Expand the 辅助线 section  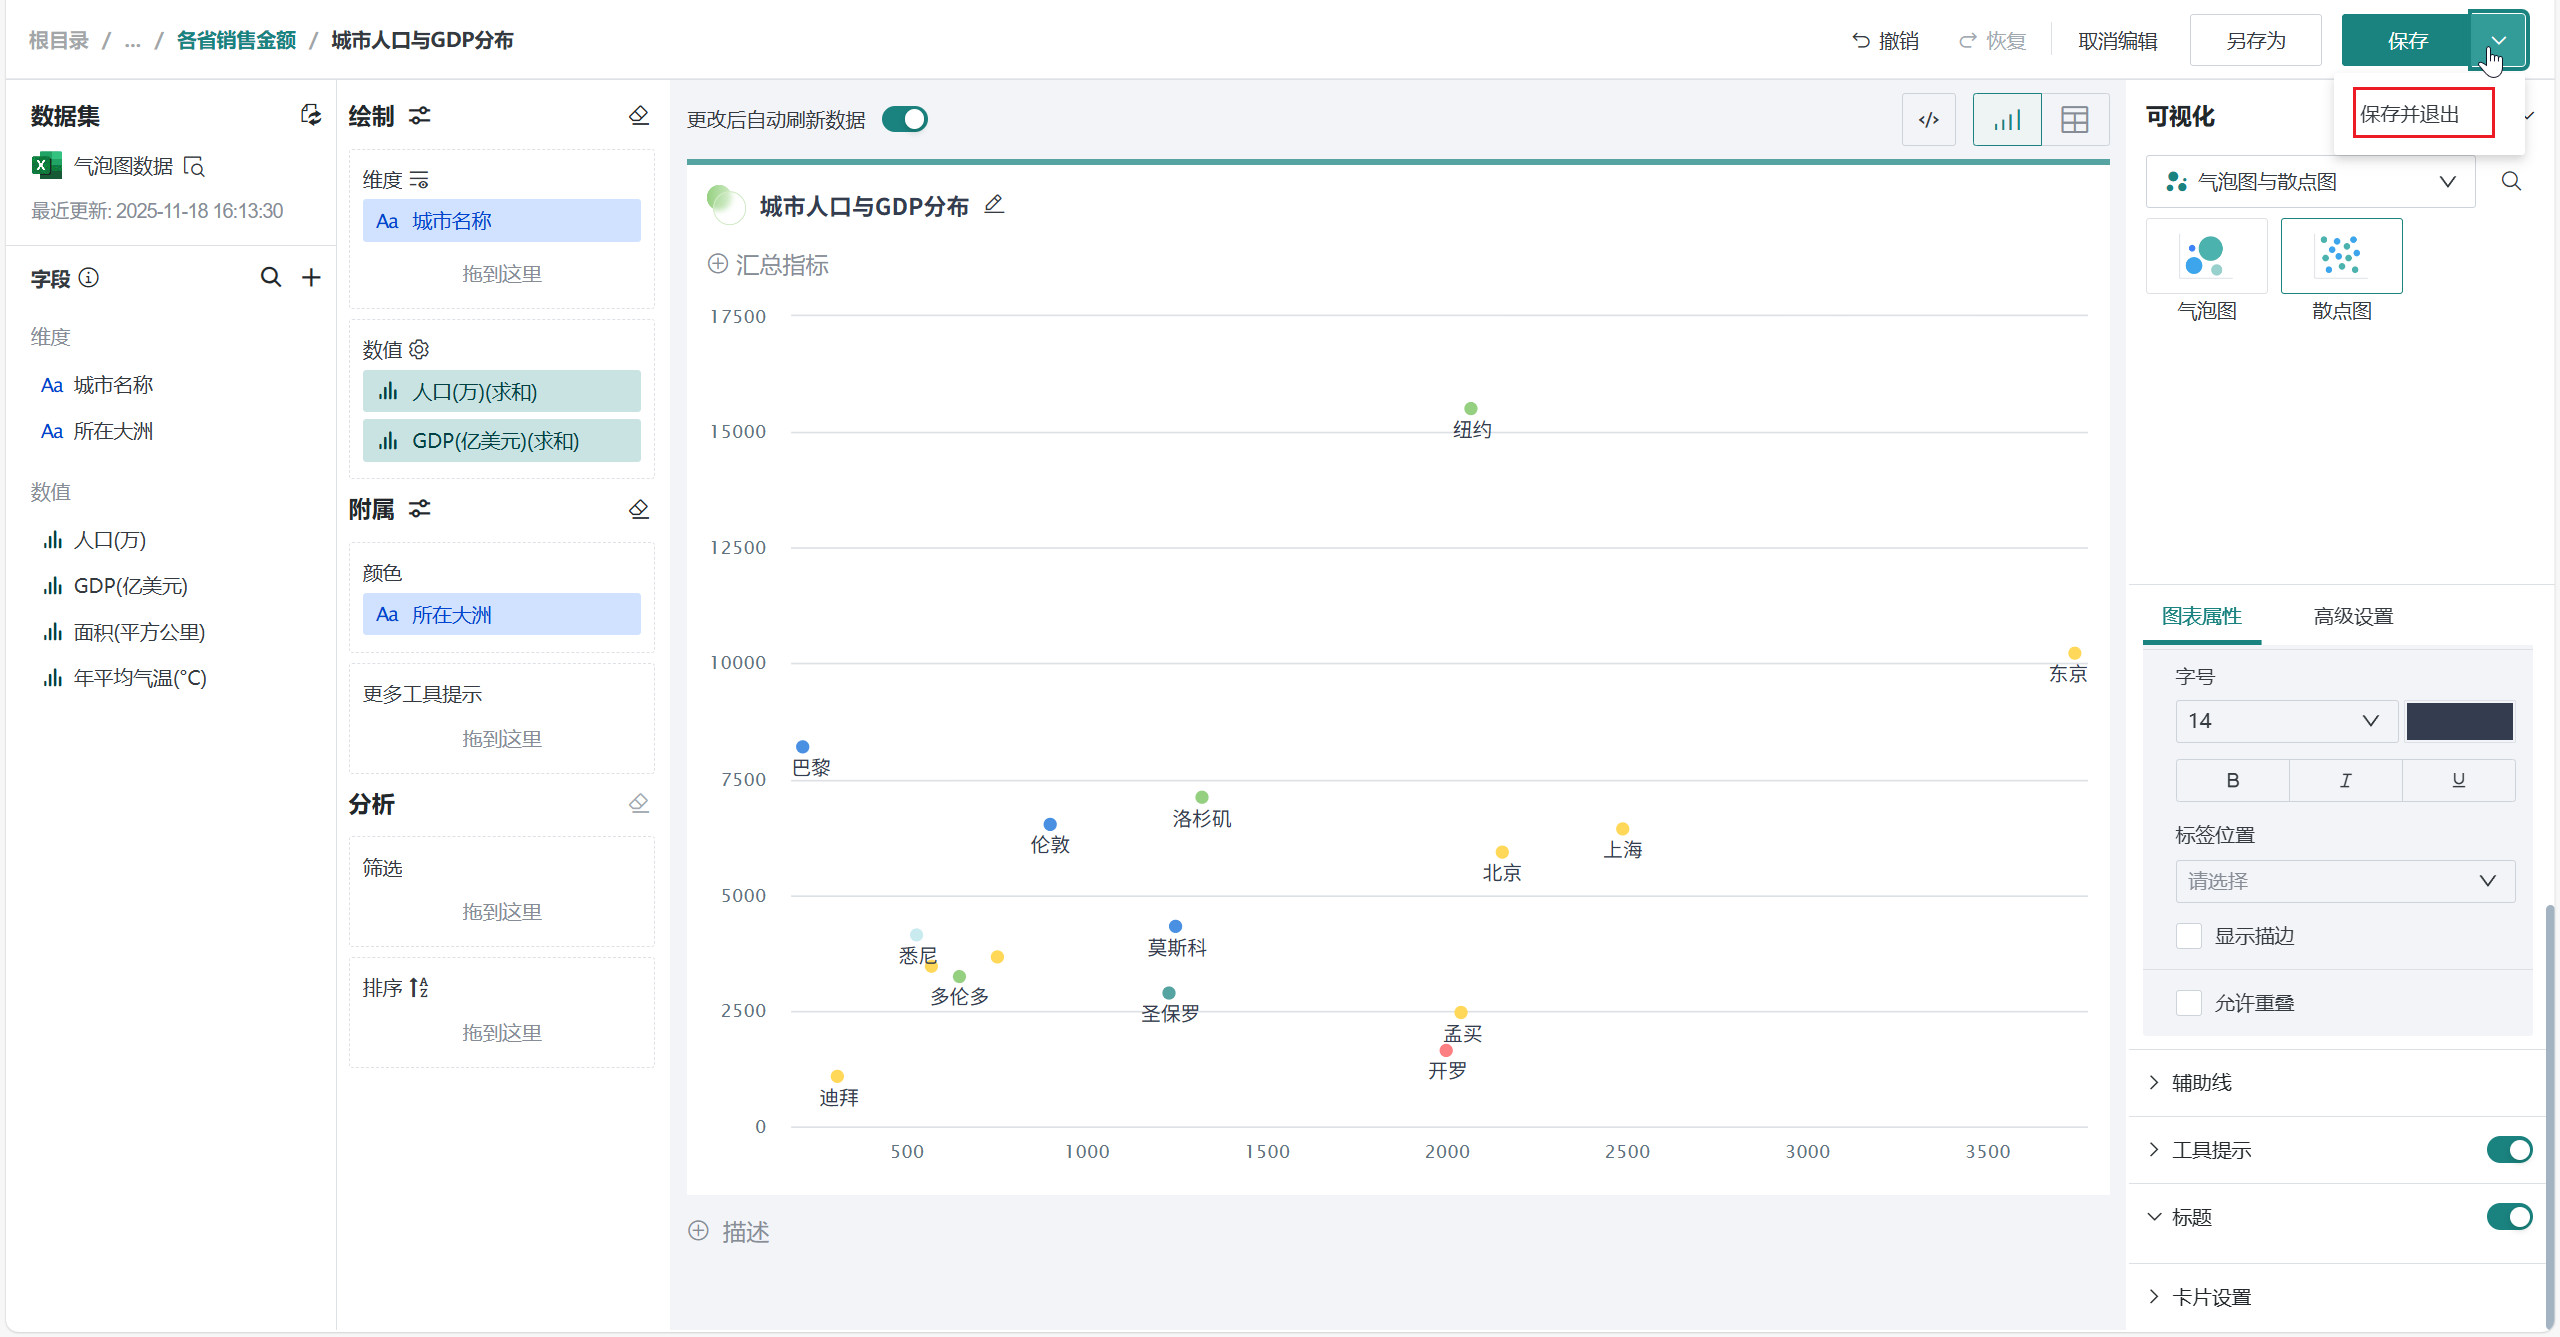click(x=2200, y=1082)
